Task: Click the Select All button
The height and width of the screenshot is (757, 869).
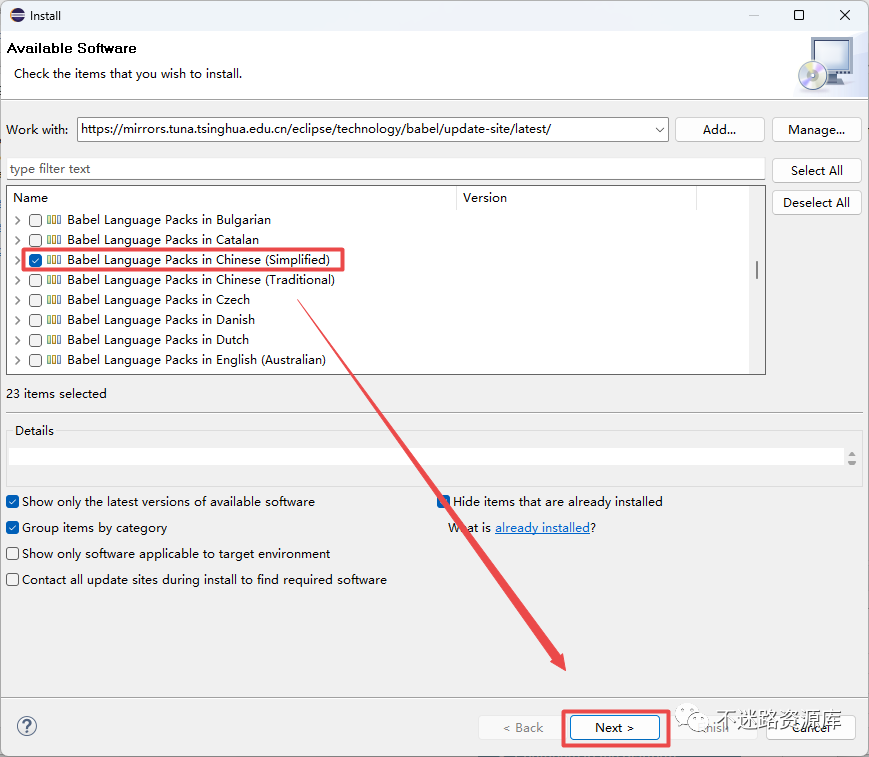Action: (x=816, y=171)
